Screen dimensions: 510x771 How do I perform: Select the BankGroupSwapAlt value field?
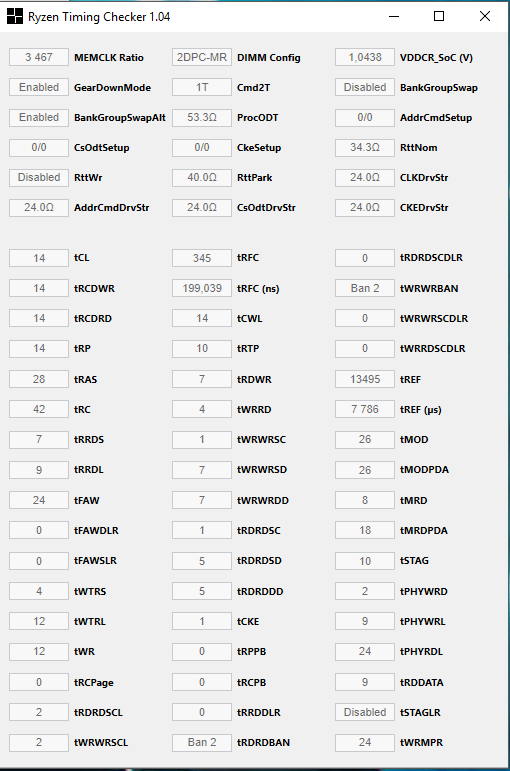pos(39,118)
